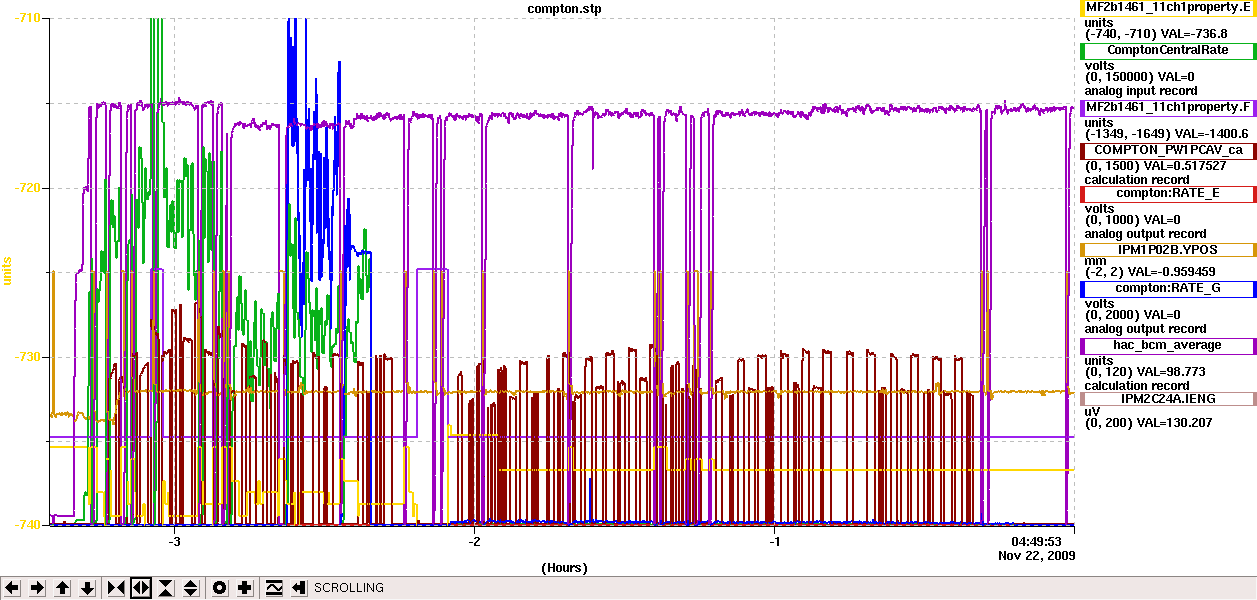Shift the plot up using the up arrow
This screenshot has width=1257, height=600.
point(62,588)
